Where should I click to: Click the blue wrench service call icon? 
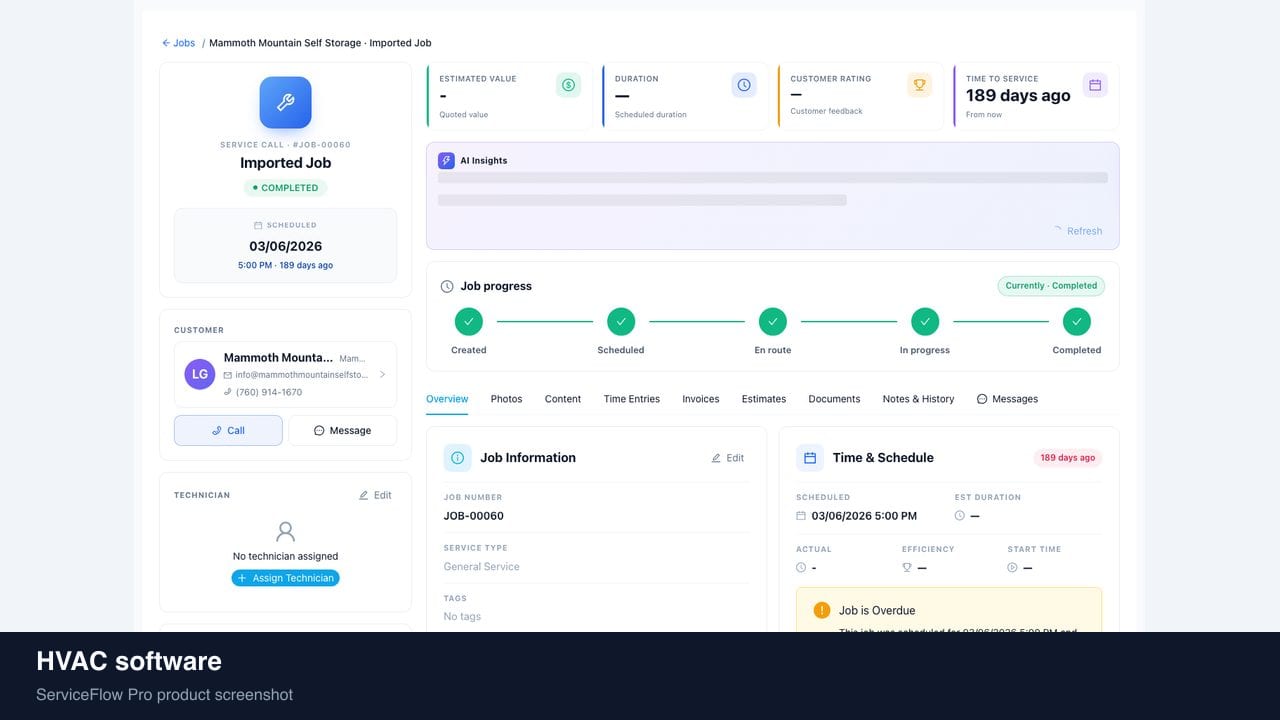(x=285, y=102)
